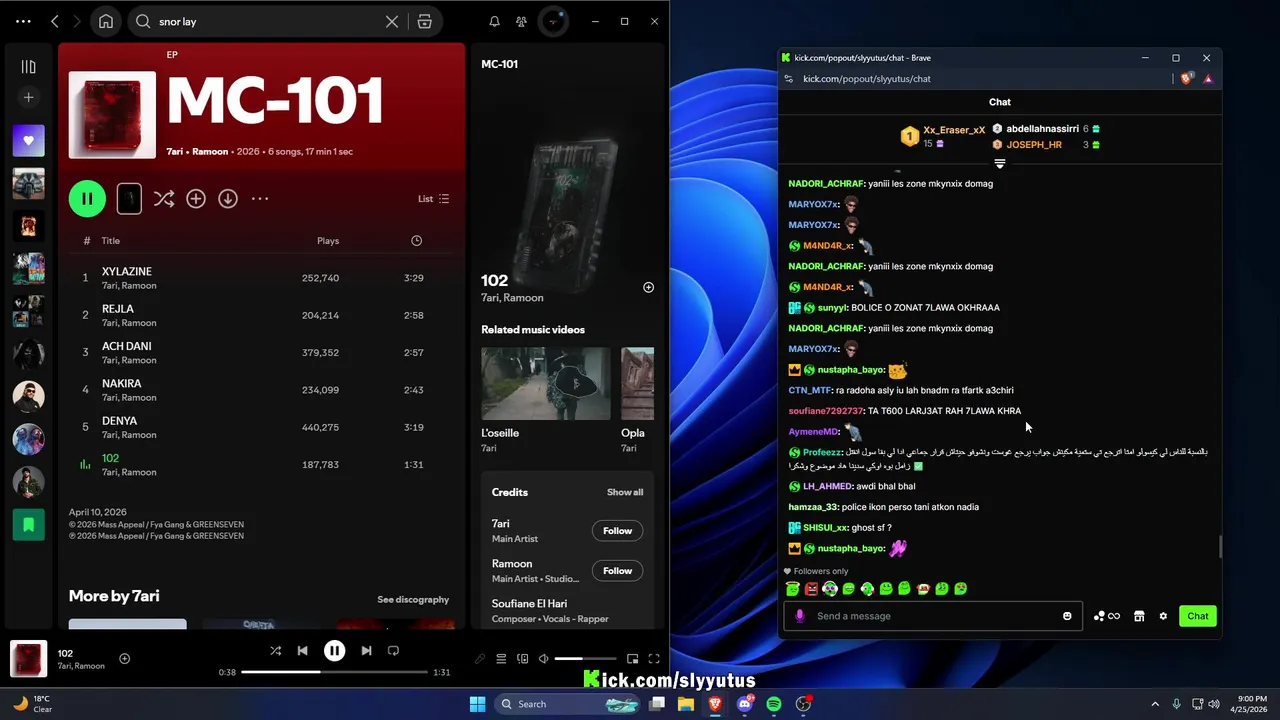Open Spotify profile avatar menu

[552, 21]
